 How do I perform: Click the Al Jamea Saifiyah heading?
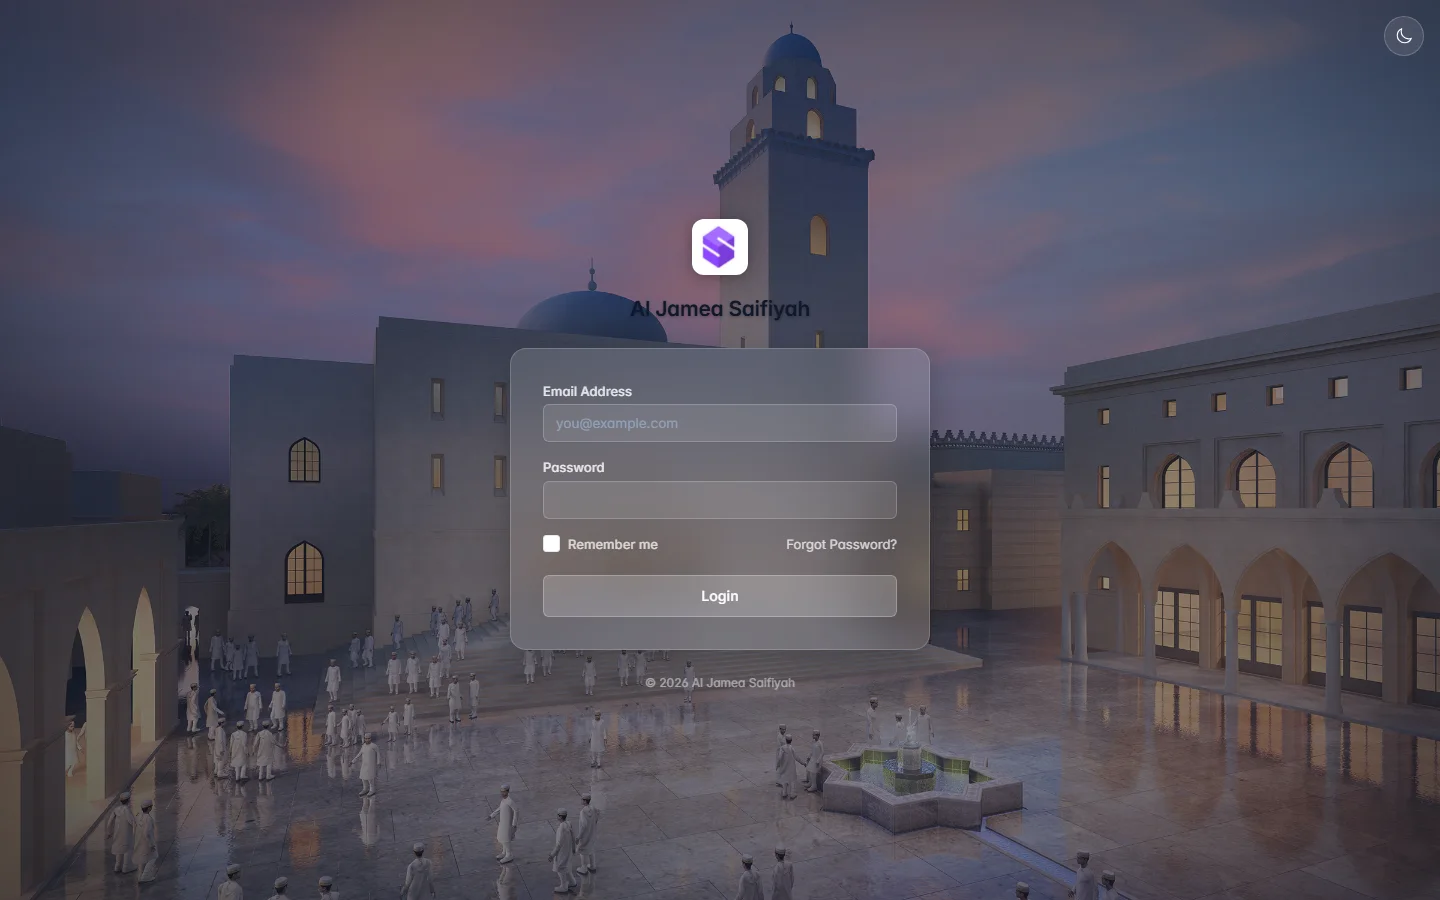720,309
